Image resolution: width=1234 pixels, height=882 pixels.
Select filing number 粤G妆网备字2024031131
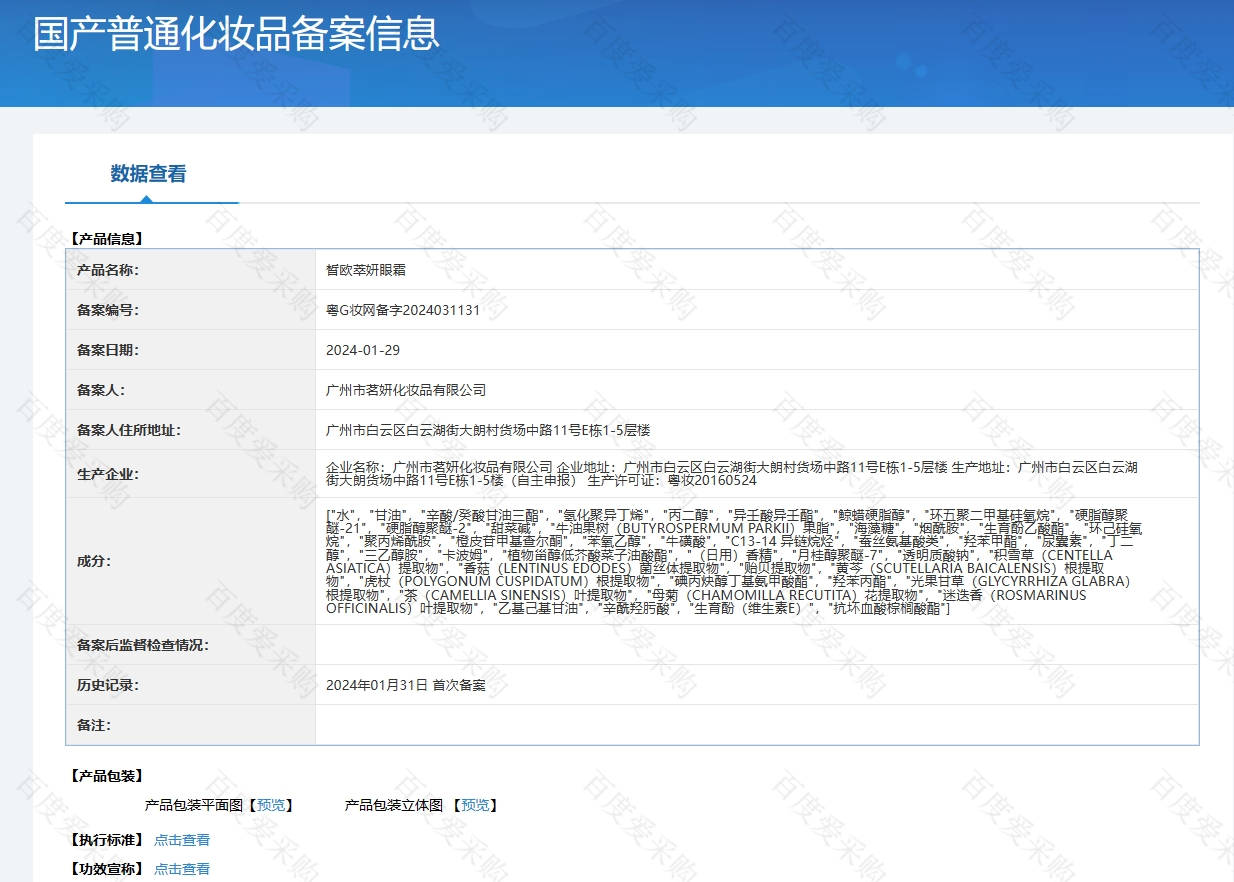(403, 310)
